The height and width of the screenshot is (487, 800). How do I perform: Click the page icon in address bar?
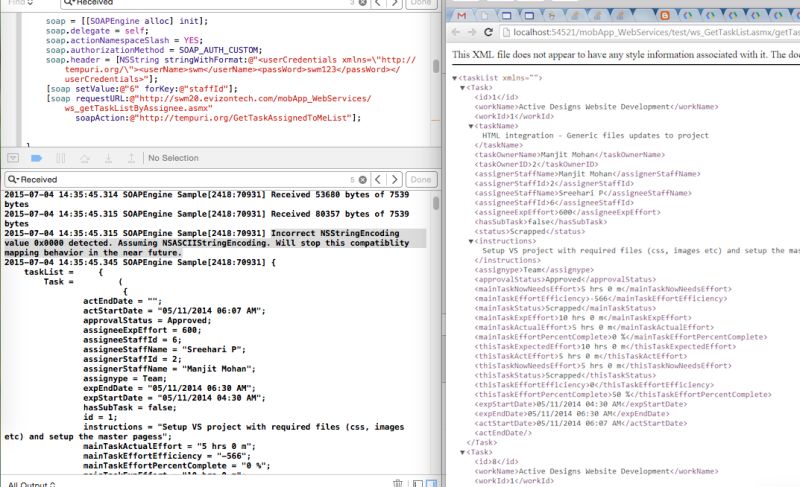point(506,32)
